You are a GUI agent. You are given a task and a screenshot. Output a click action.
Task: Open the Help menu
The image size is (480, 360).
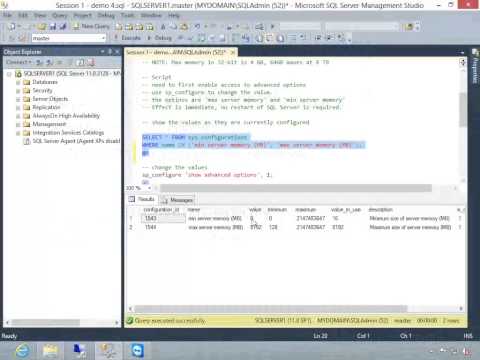tap(174, 15)
